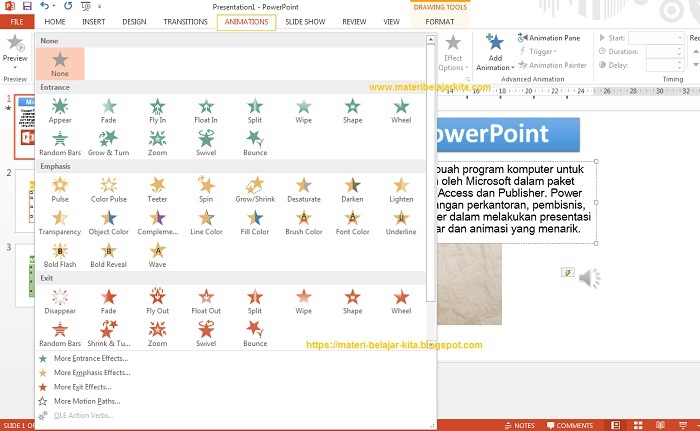Select Random Bars entrance animation
The height and width of the screenshot is (431, 700).
[x=60, y=144]
